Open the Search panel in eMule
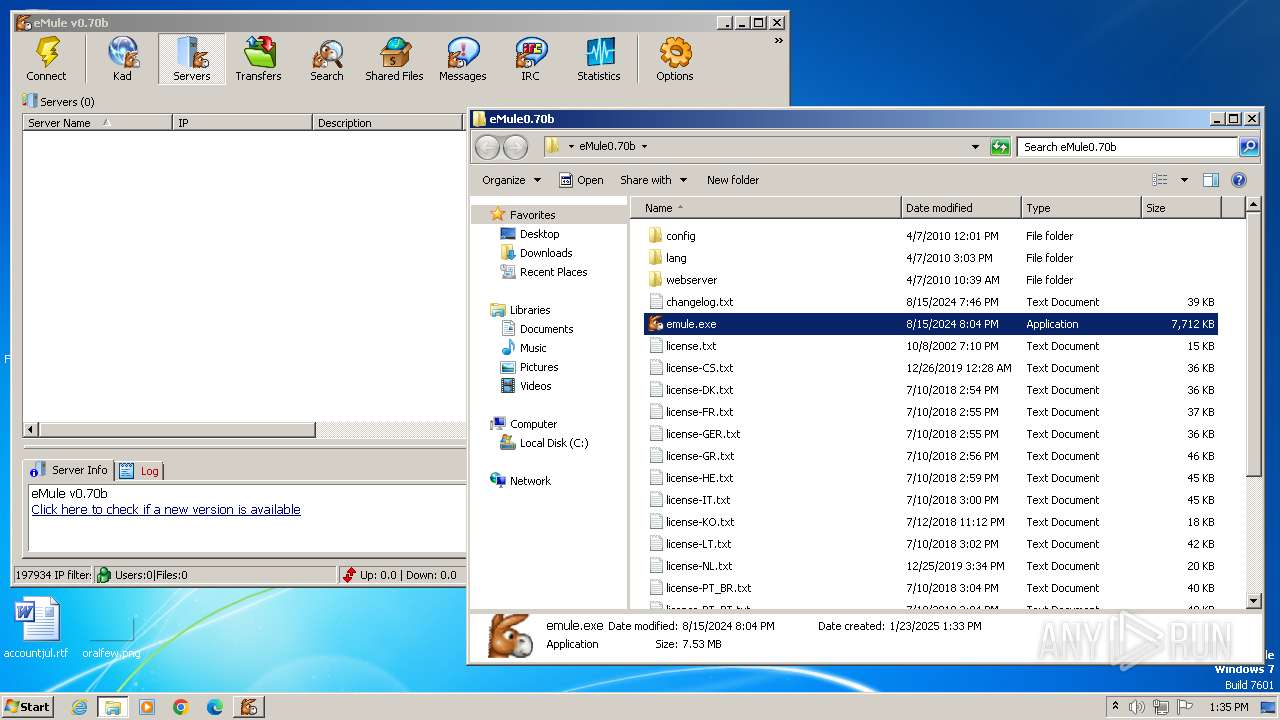The image size is (1280, 720). (x=326, y=59)
